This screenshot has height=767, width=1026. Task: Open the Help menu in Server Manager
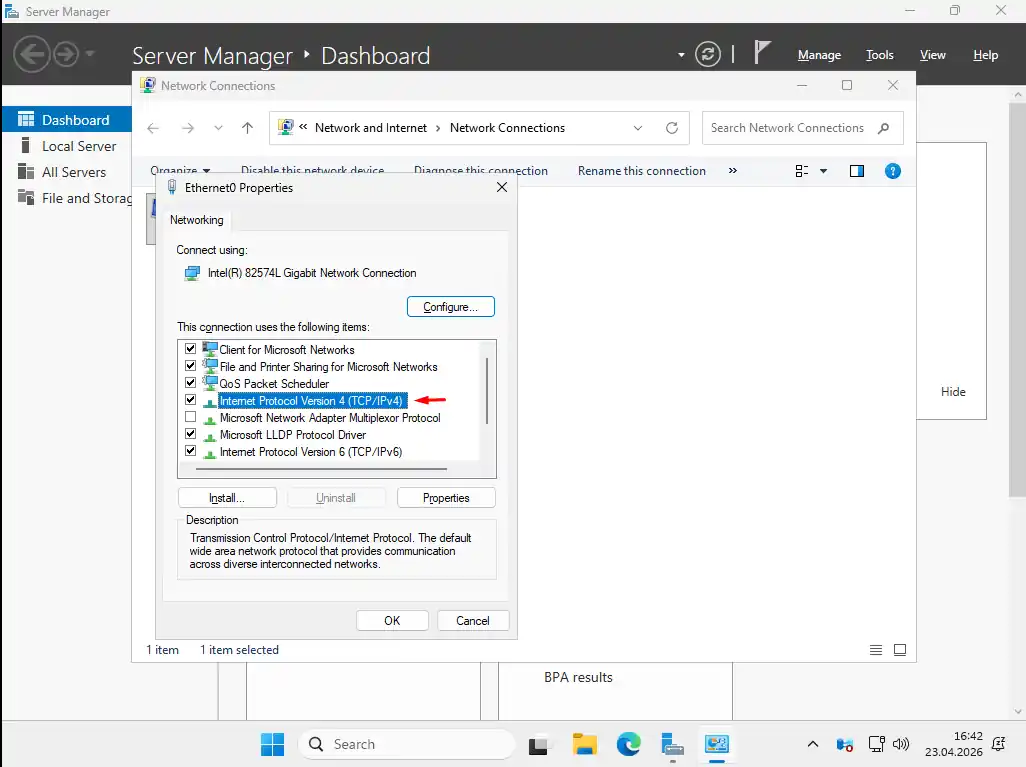pos(985,55)
